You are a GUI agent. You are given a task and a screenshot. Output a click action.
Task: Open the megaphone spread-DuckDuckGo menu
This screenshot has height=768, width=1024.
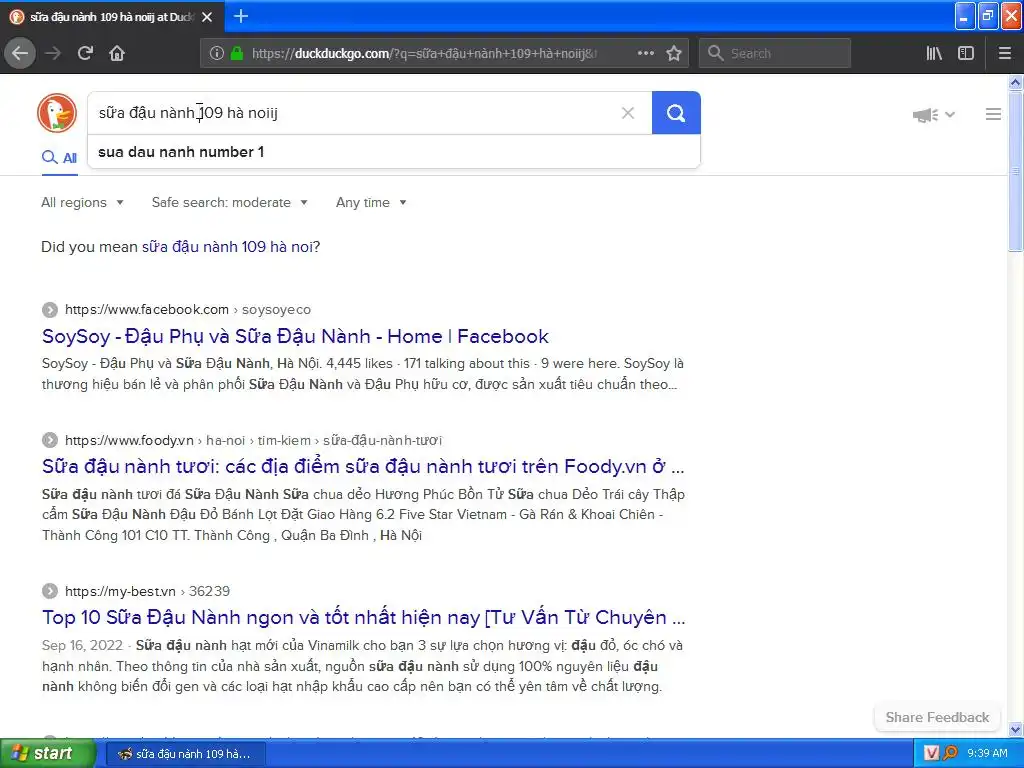pyautogui.click(x=933, y=115)
